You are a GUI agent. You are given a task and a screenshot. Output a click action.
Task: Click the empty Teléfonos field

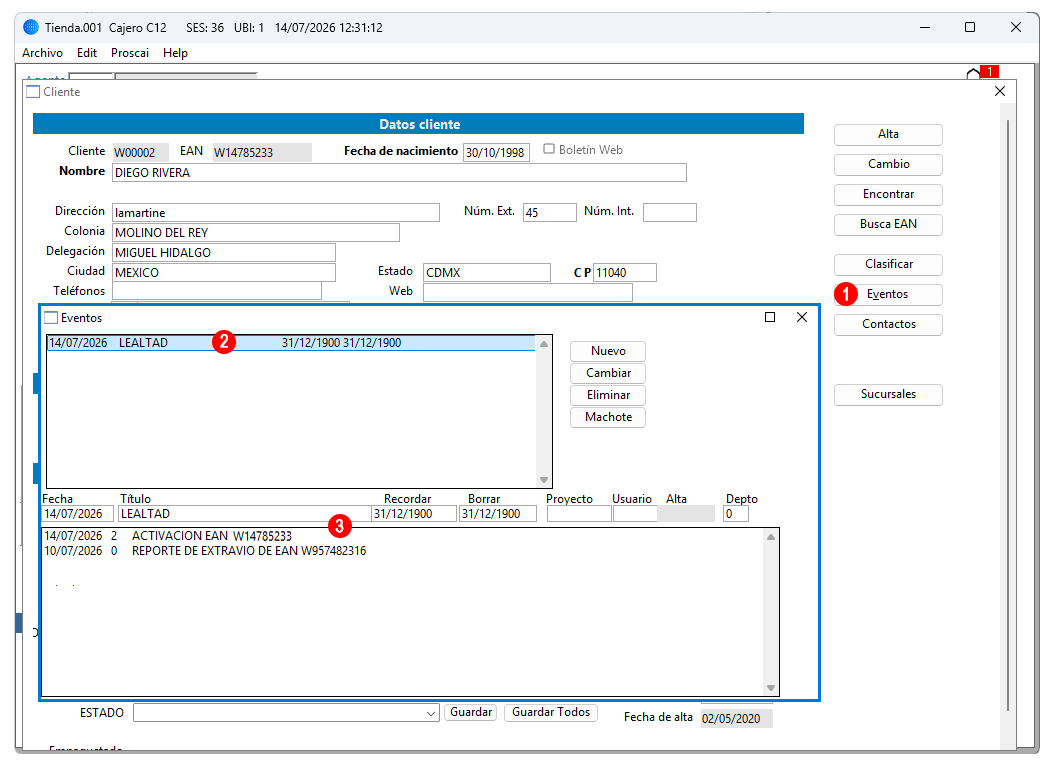click(217, 291)
